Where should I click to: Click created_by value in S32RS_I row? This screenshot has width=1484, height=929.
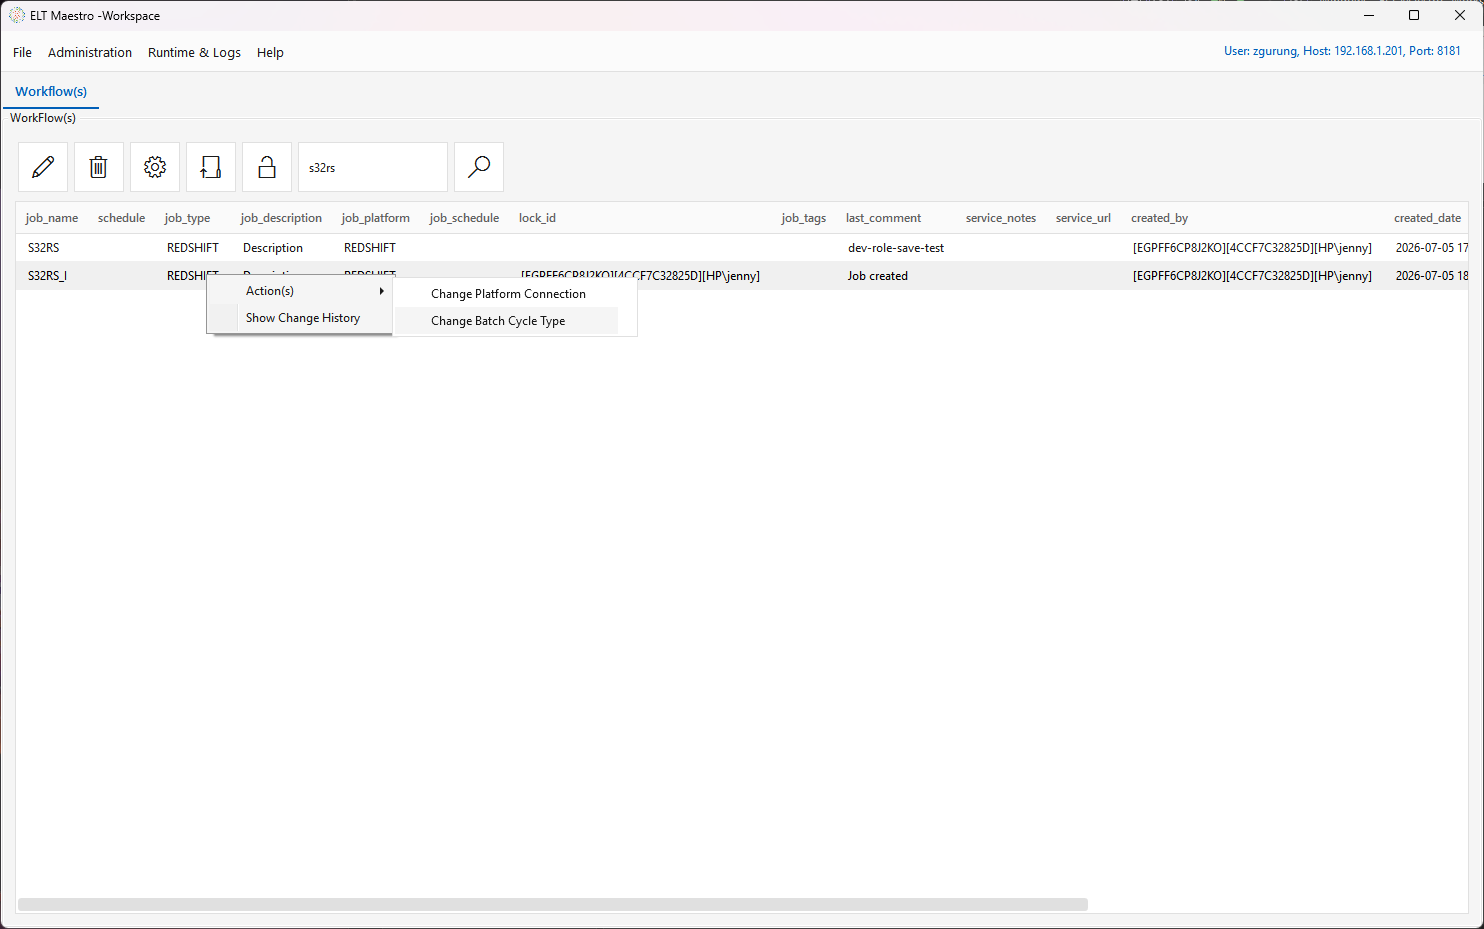(x=1252, y=276)
